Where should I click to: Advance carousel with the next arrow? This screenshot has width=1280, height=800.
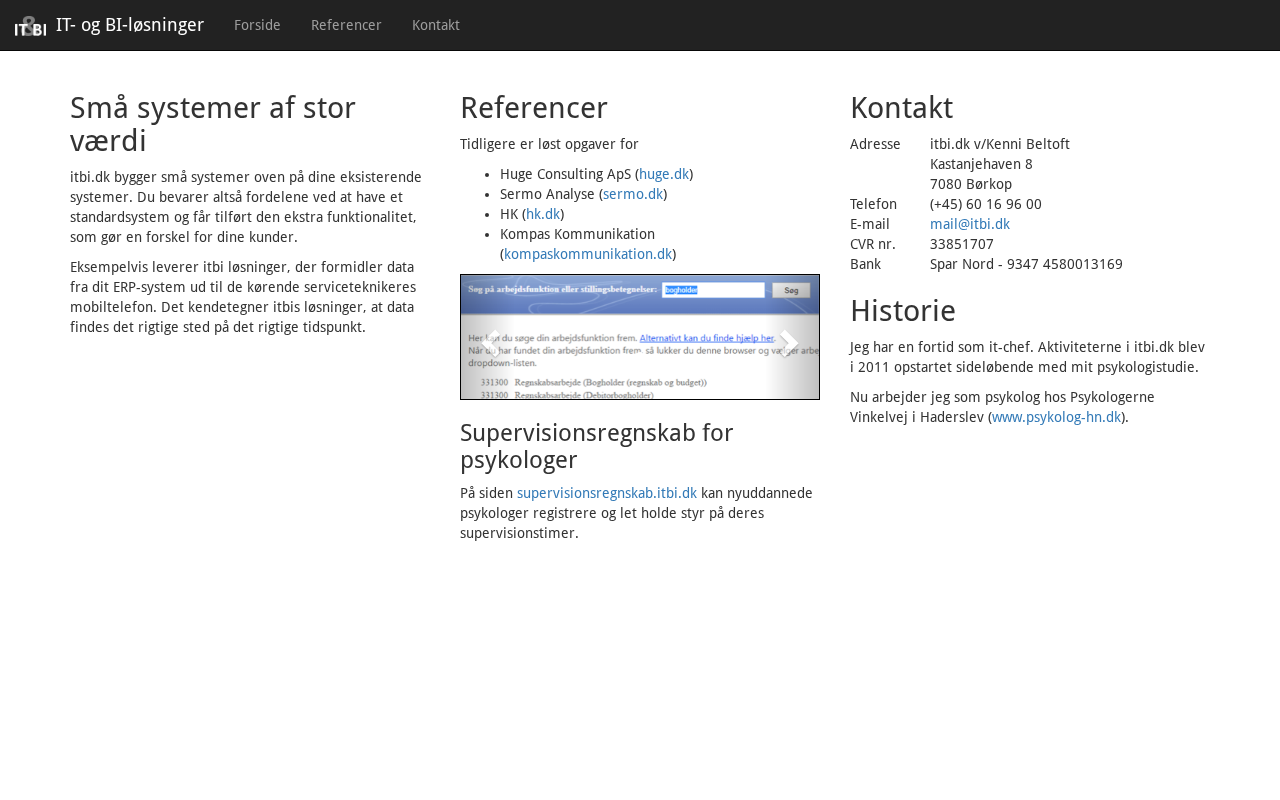(790, 342)
